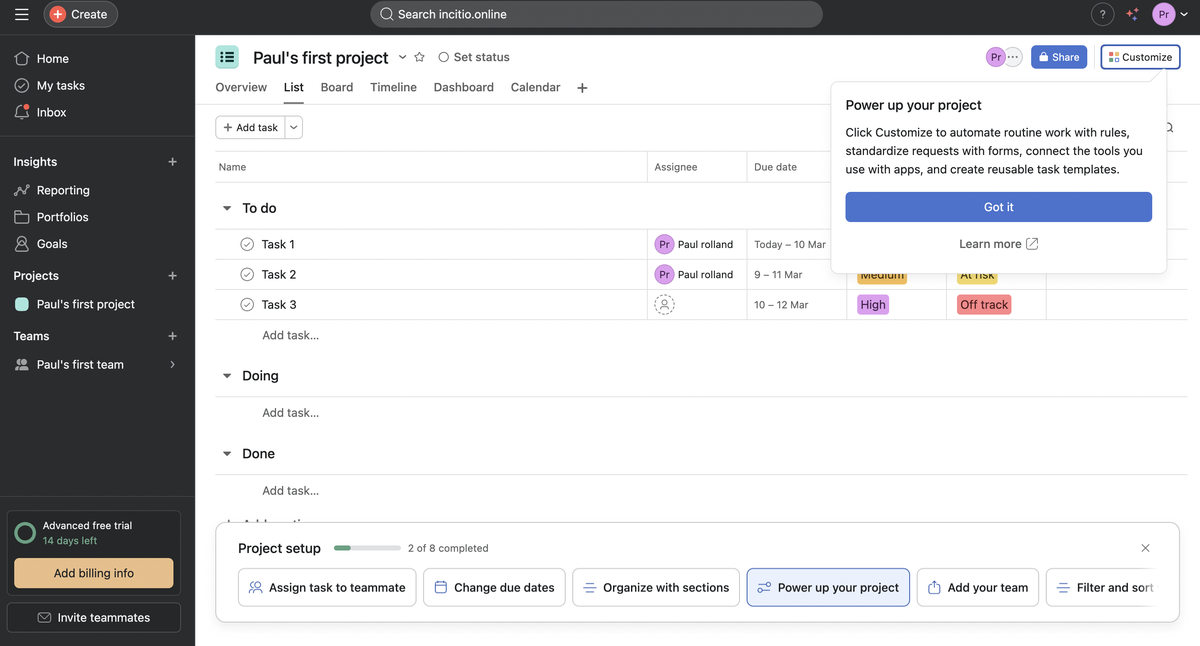Viewport: 1200px width, 646px height.
Task: Open the Add task dropdown arrow
Action: (x=293, y=127)
